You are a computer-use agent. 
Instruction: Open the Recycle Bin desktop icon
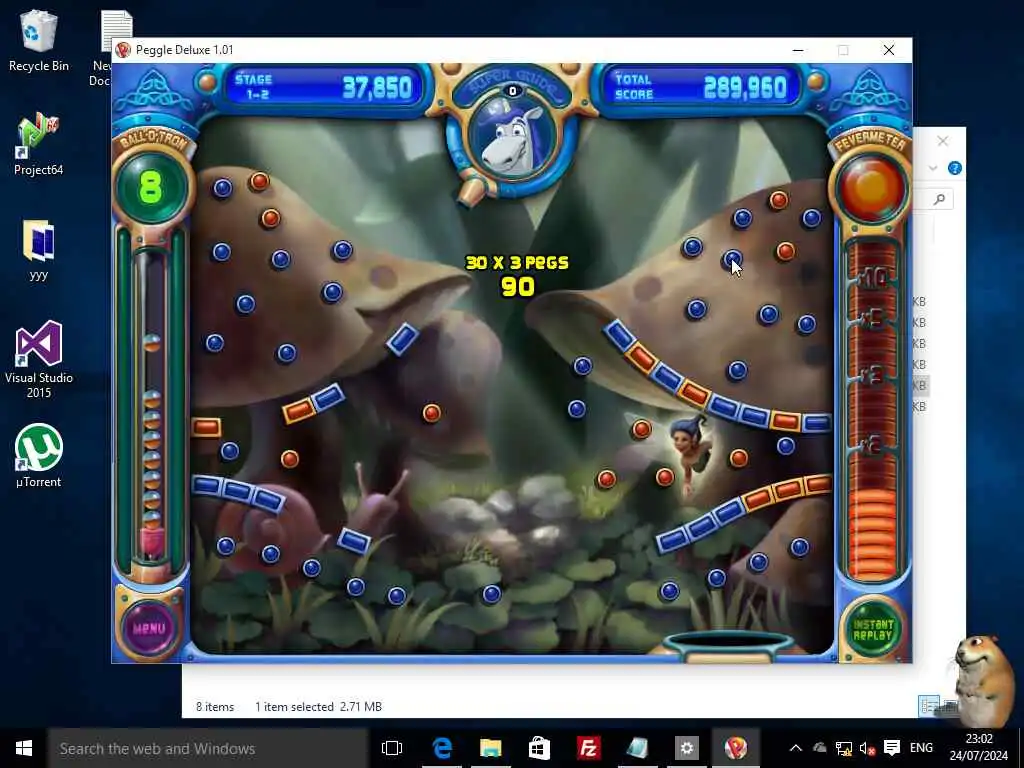pos(39,40)
